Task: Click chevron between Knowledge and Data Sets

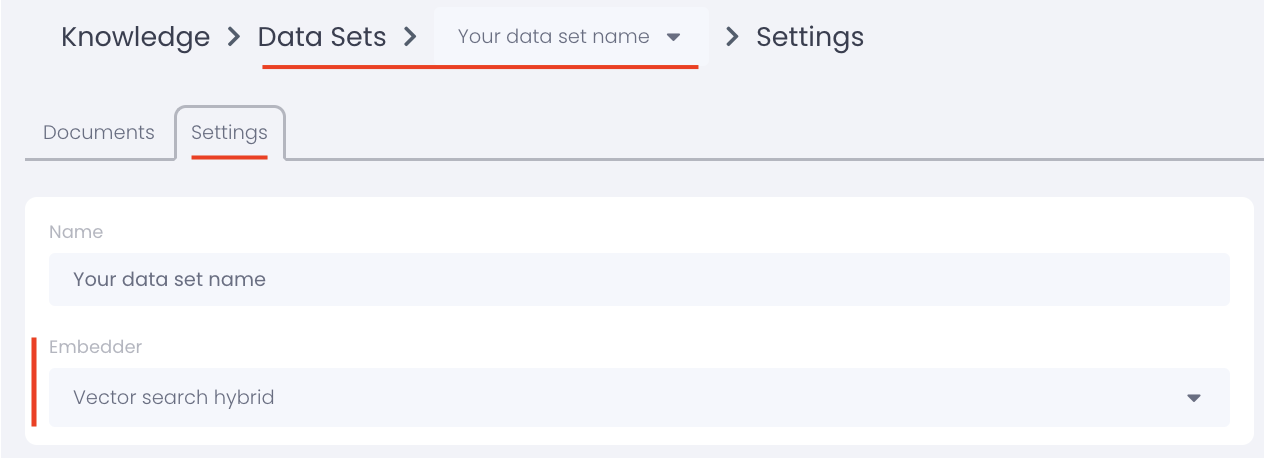Action: pos(234,37)
